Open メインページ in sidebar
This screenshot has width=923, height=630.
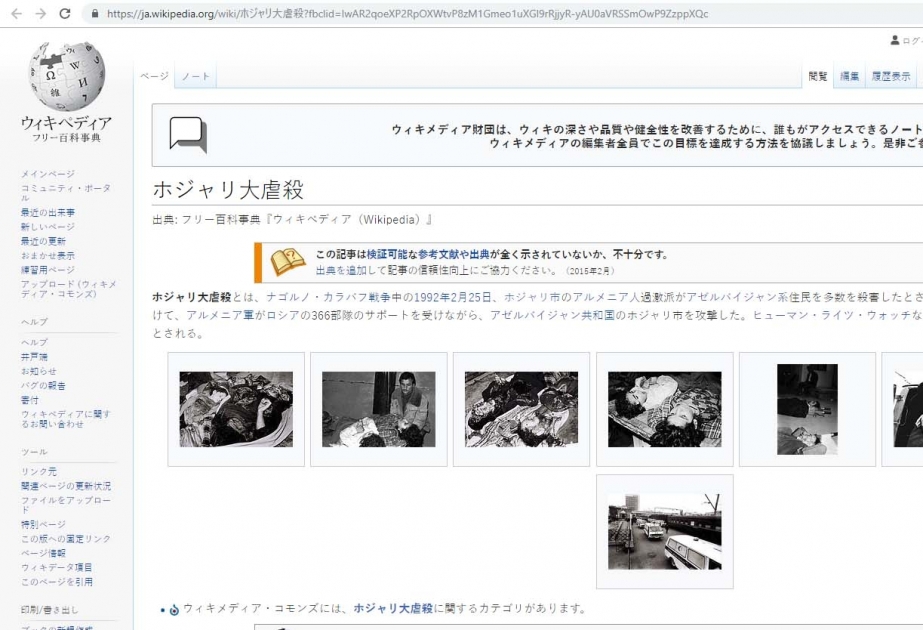coord(48,174)
